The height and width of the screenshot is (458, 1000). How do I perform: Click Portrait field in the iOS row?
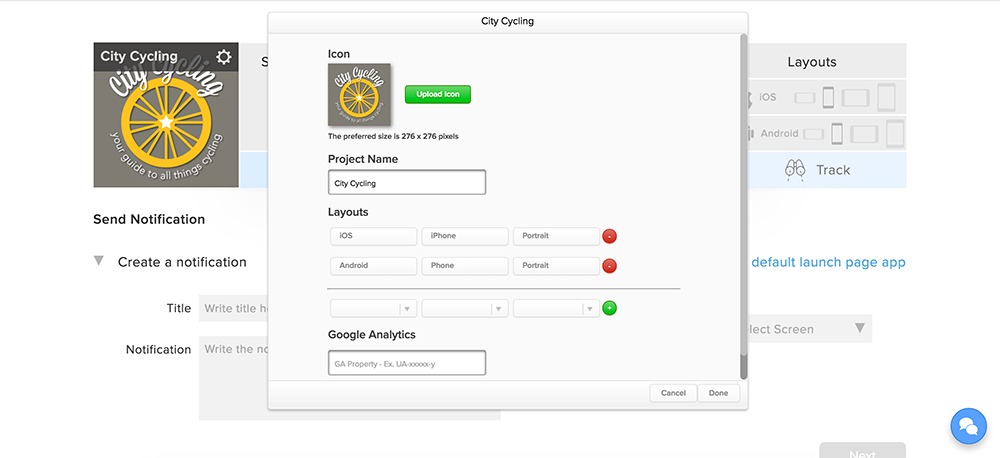(556, 236)
